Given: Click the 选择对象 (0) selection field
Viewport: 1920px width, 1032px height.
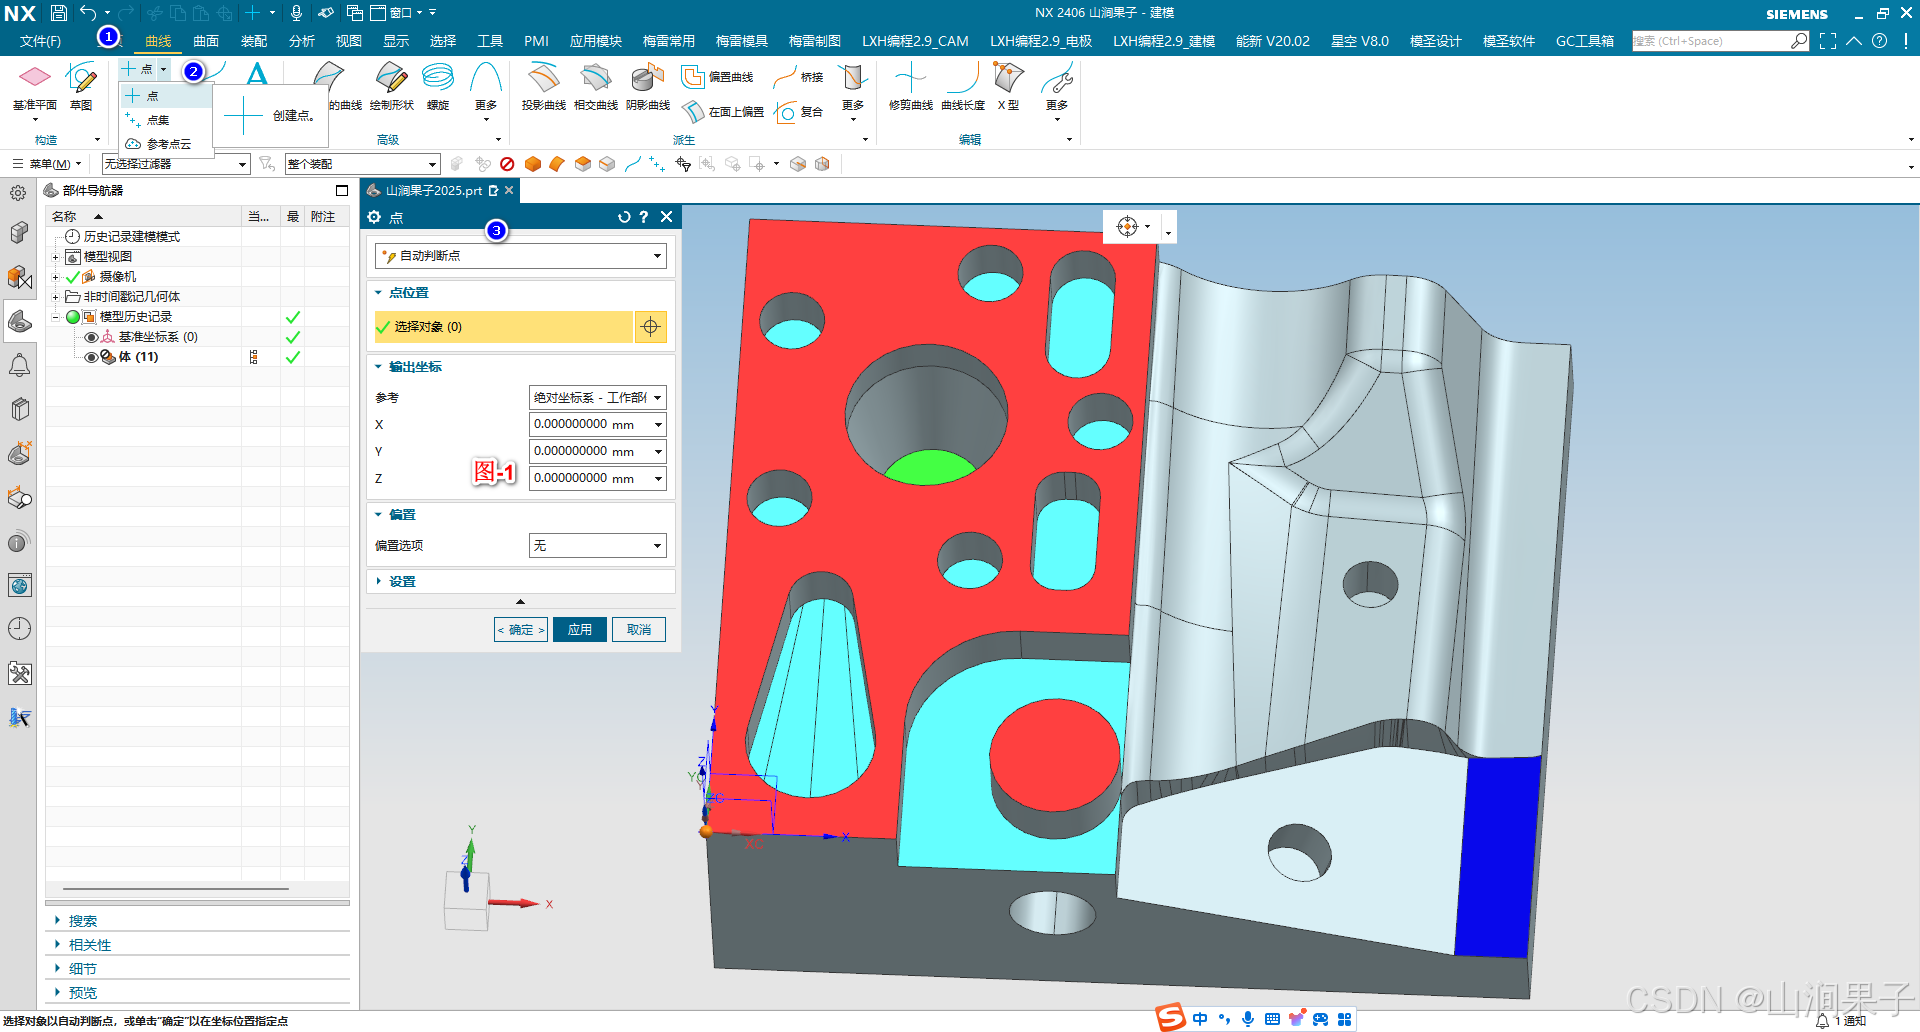Looking at the screenshot, I should (504, 327).
